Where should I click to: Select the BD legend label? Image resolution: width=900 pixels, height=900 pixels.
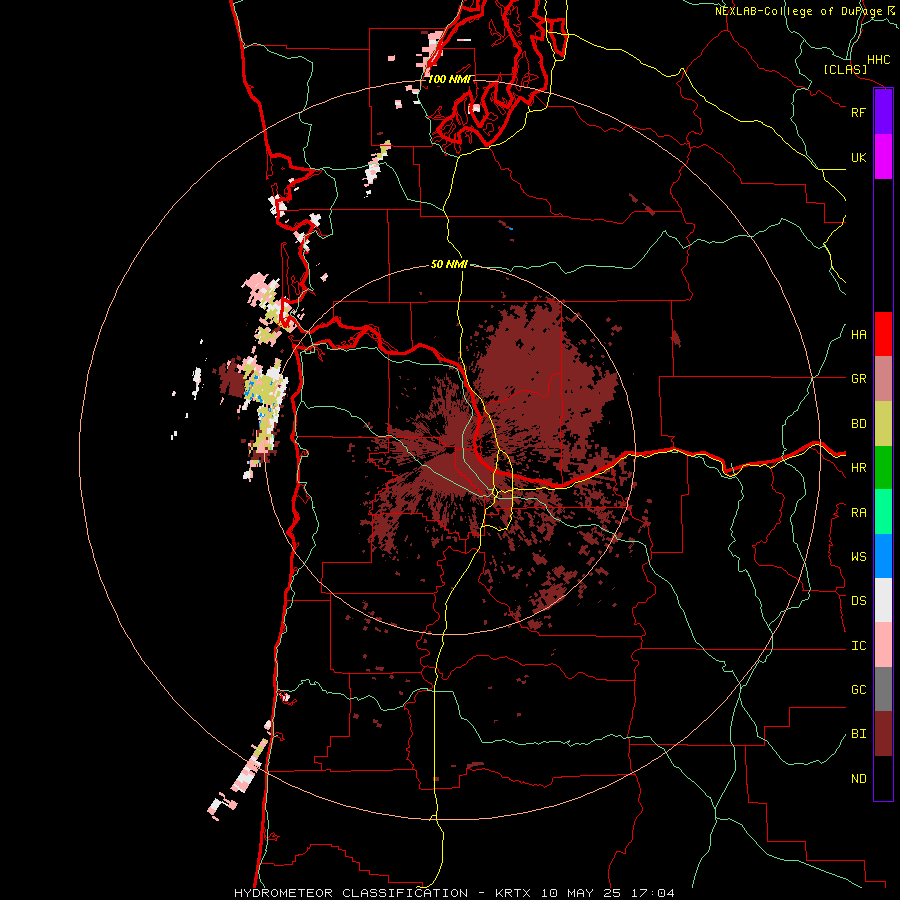858,424
